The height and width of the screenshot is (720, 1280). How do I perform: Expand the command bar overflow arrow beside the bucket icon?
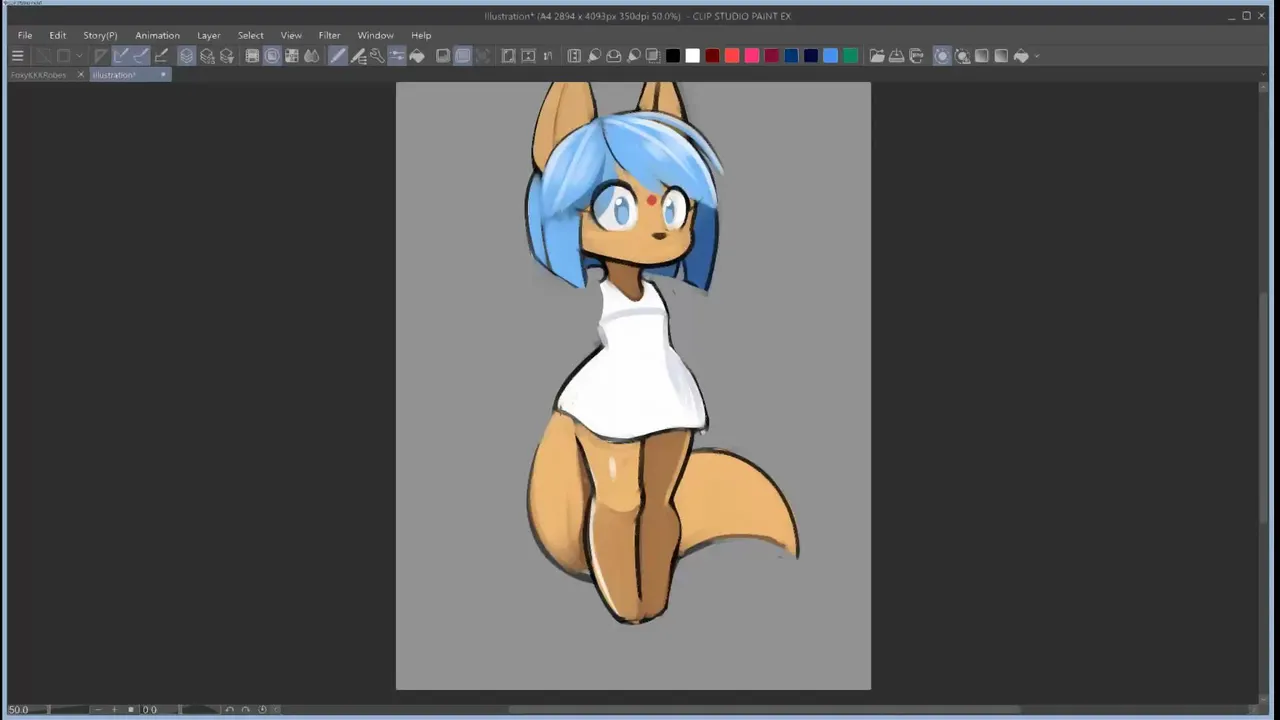point(1037,56)
